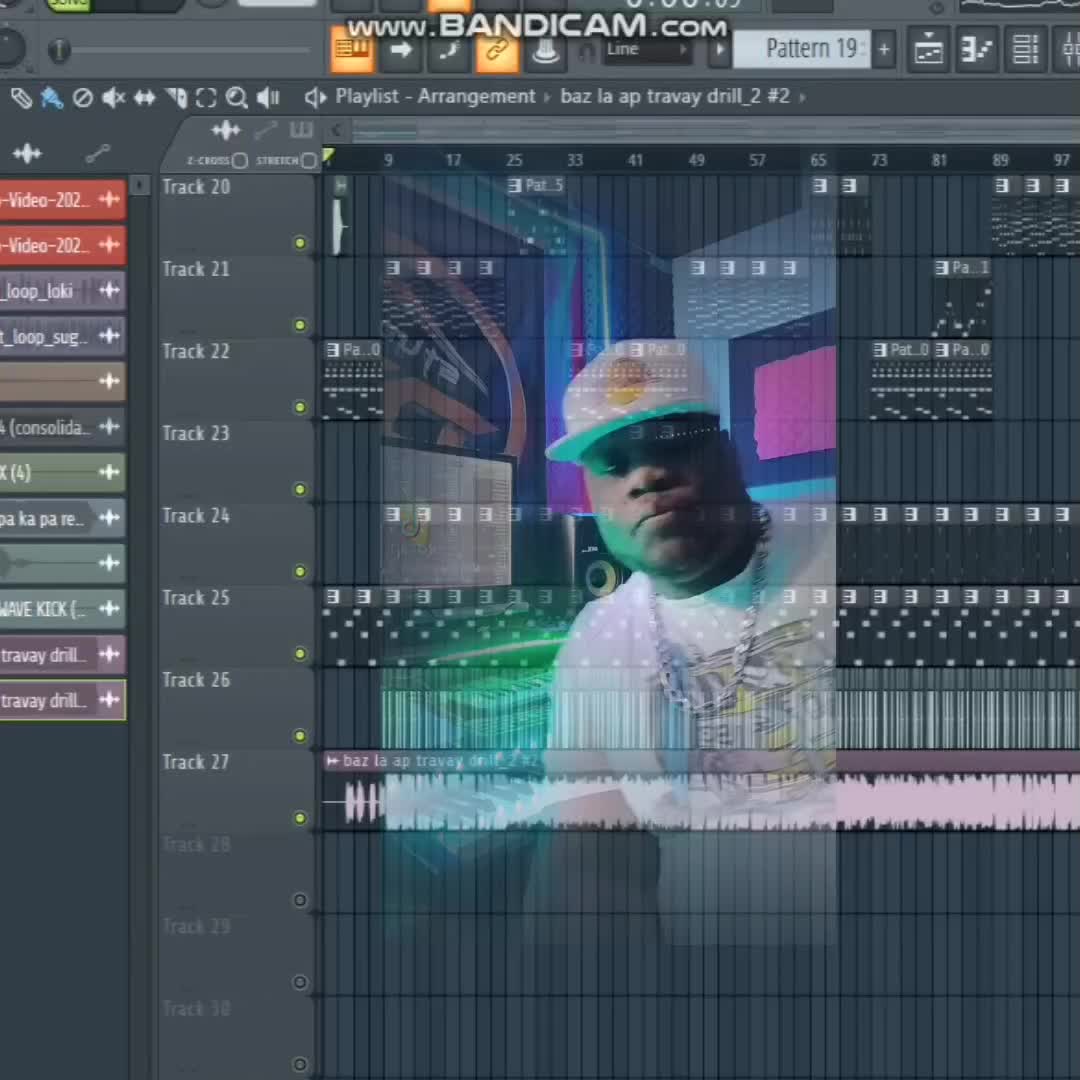1080x1080 pixels.
Task: Enable the STRETCH checkbox
Action: pos(309,161)
